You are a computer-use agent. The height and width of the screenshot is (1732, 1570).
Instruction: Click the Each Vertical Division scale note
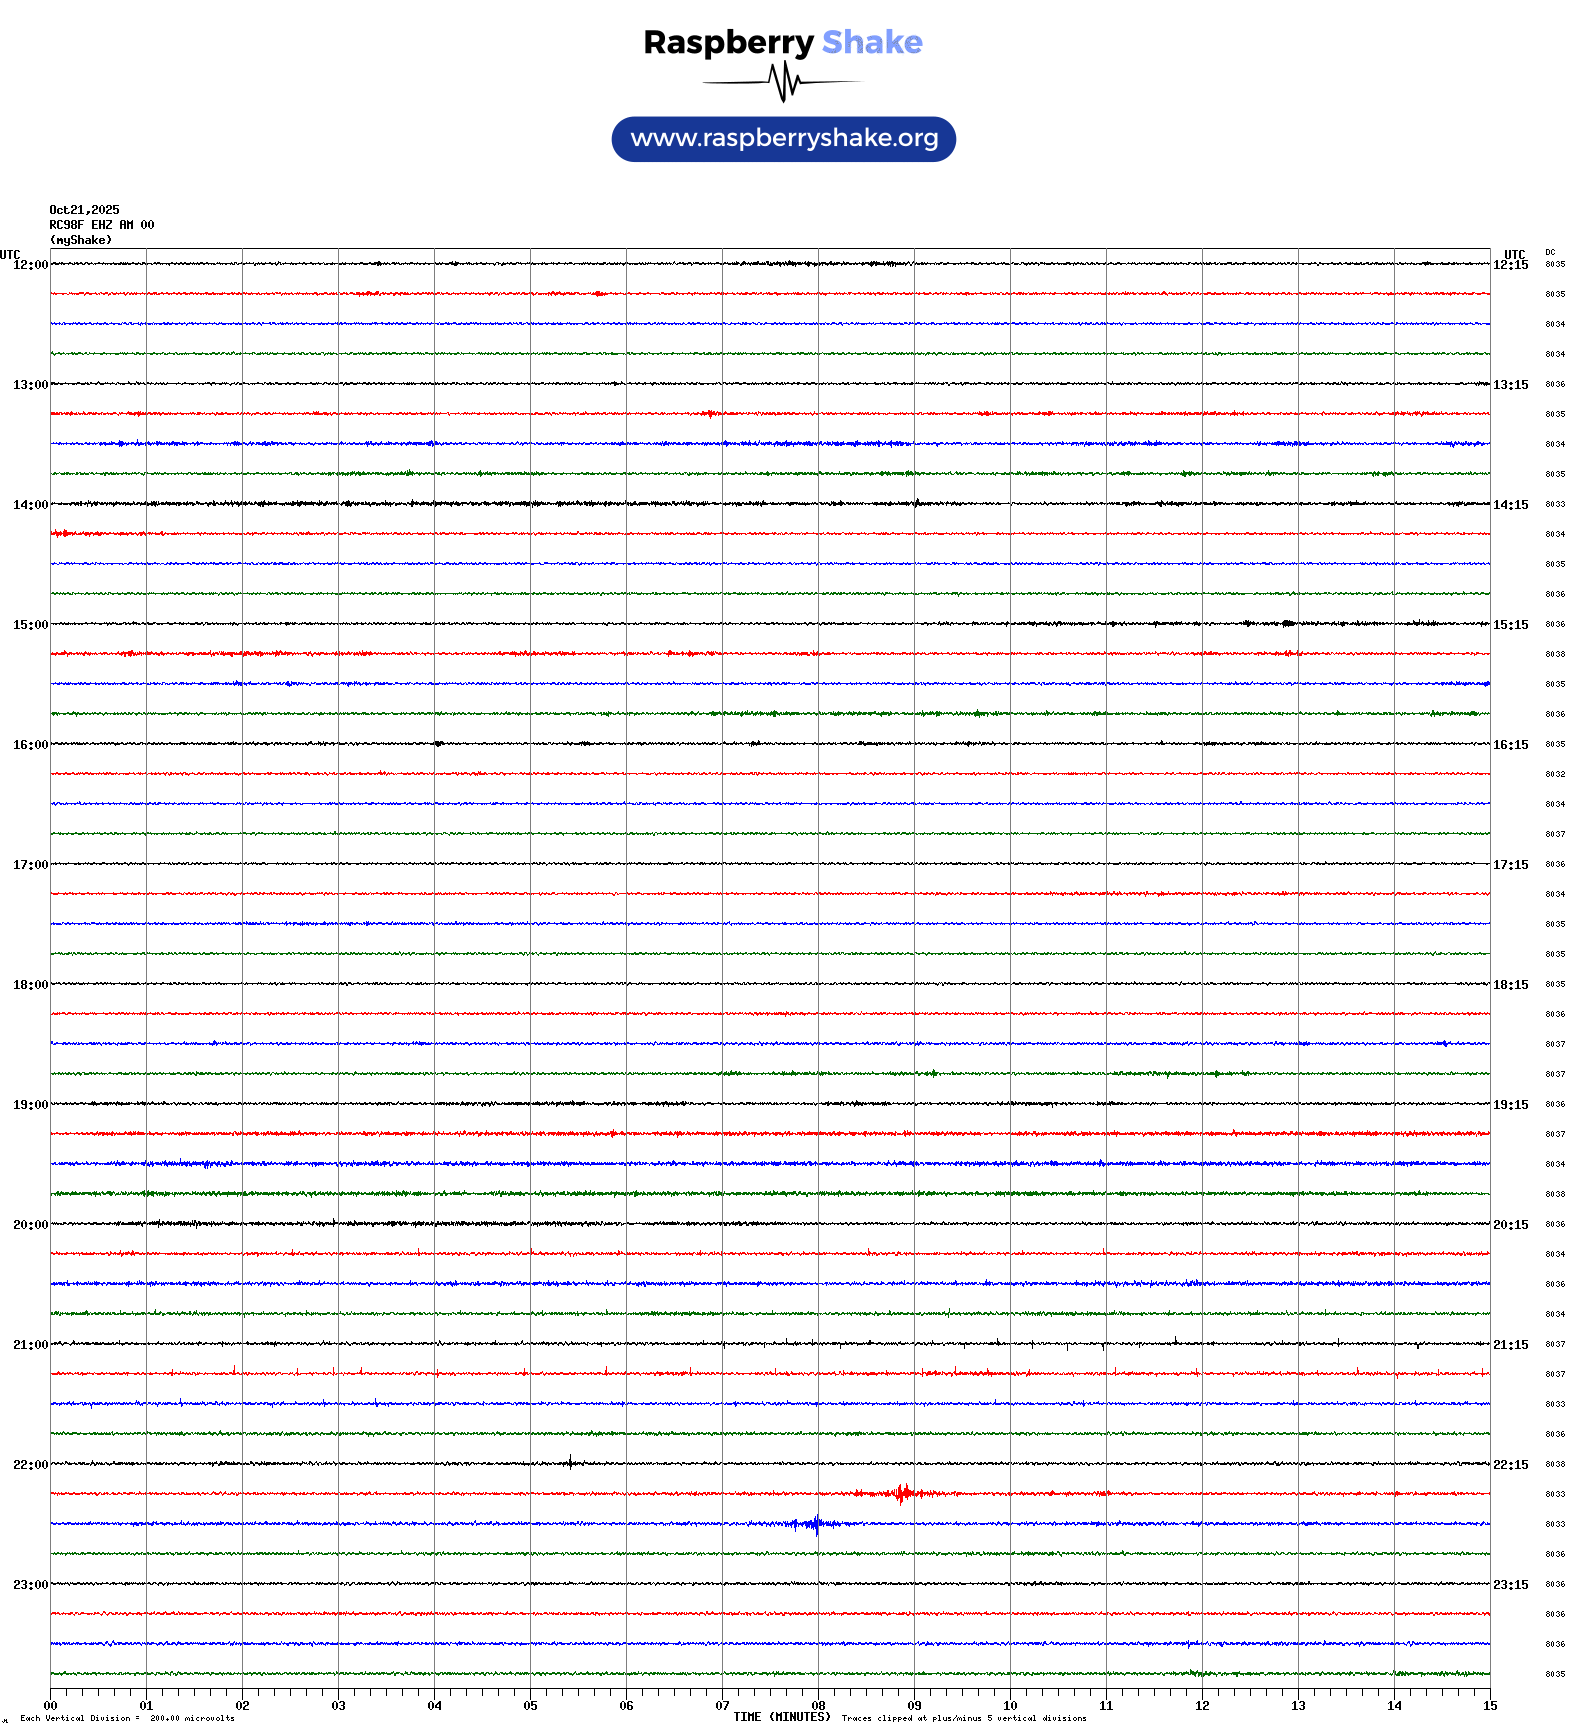click(127, 1719)
